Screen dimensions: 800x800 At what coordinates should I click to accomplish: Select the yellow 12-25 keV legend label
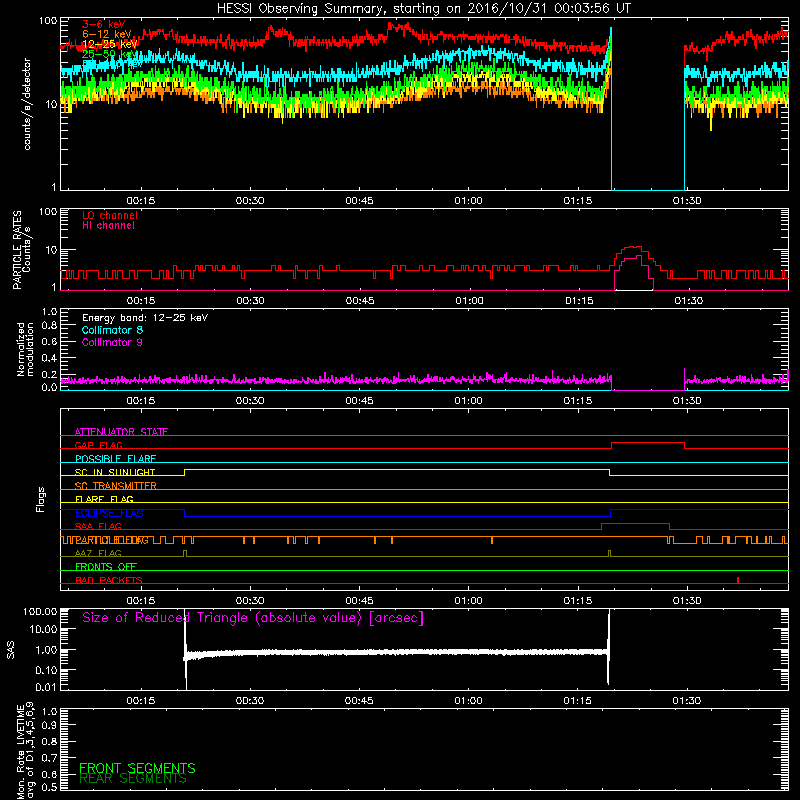tap(110, 44)
